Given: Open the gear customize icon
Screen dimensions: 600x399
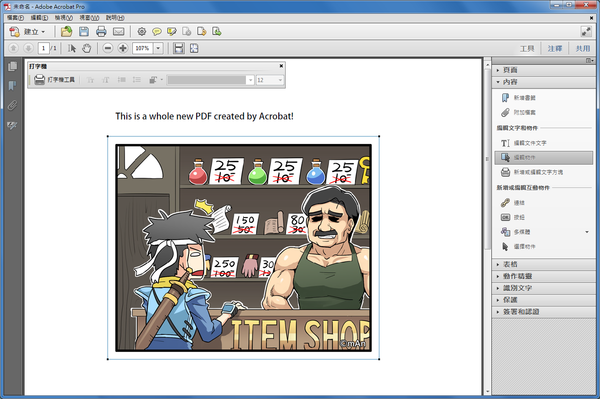Looking at the screenshot, I should 142,31.
